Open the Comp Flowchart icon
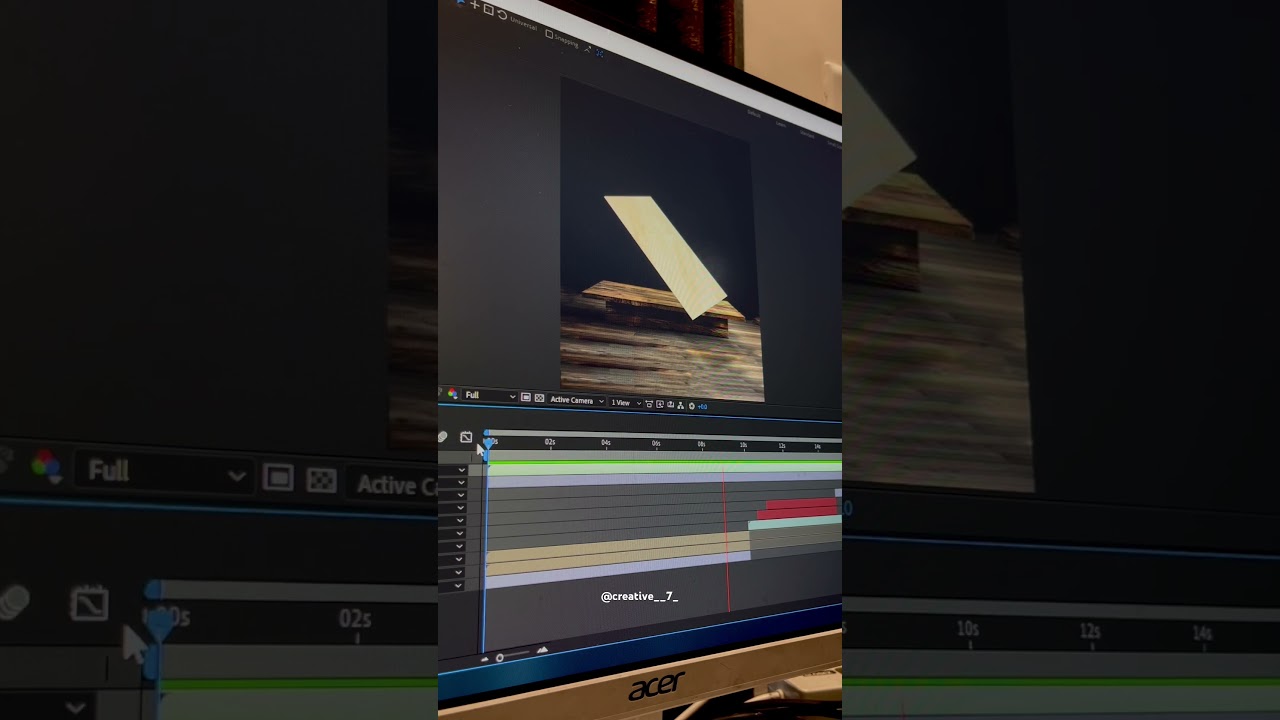 [680, 405]
